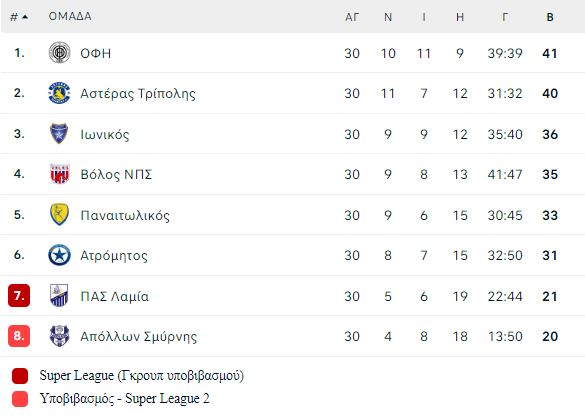Select the ΠΑΣ Λαμία club crest
Screen dimensions: 585x416
tap(59, 295)
